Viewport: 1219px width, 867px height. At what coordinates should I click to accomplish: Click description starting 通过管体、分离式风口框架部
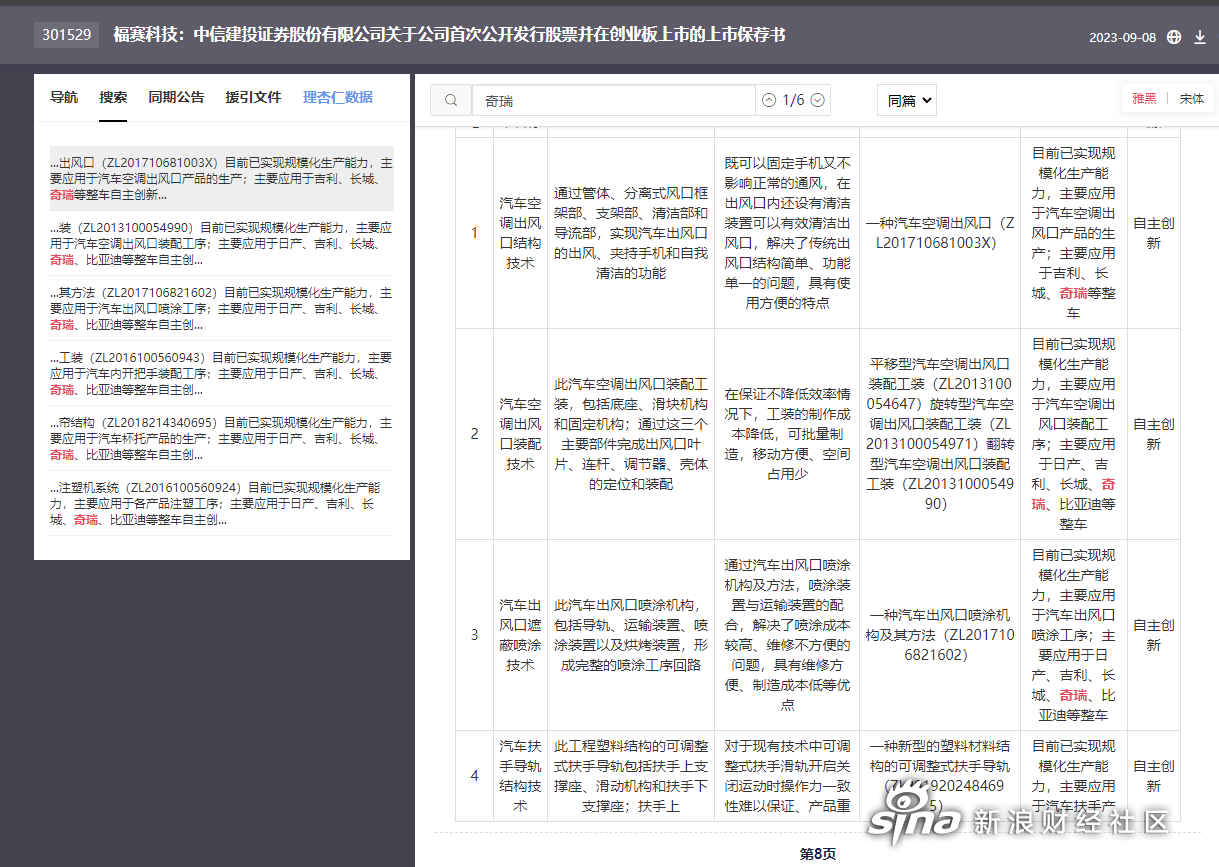click(631, 233)
